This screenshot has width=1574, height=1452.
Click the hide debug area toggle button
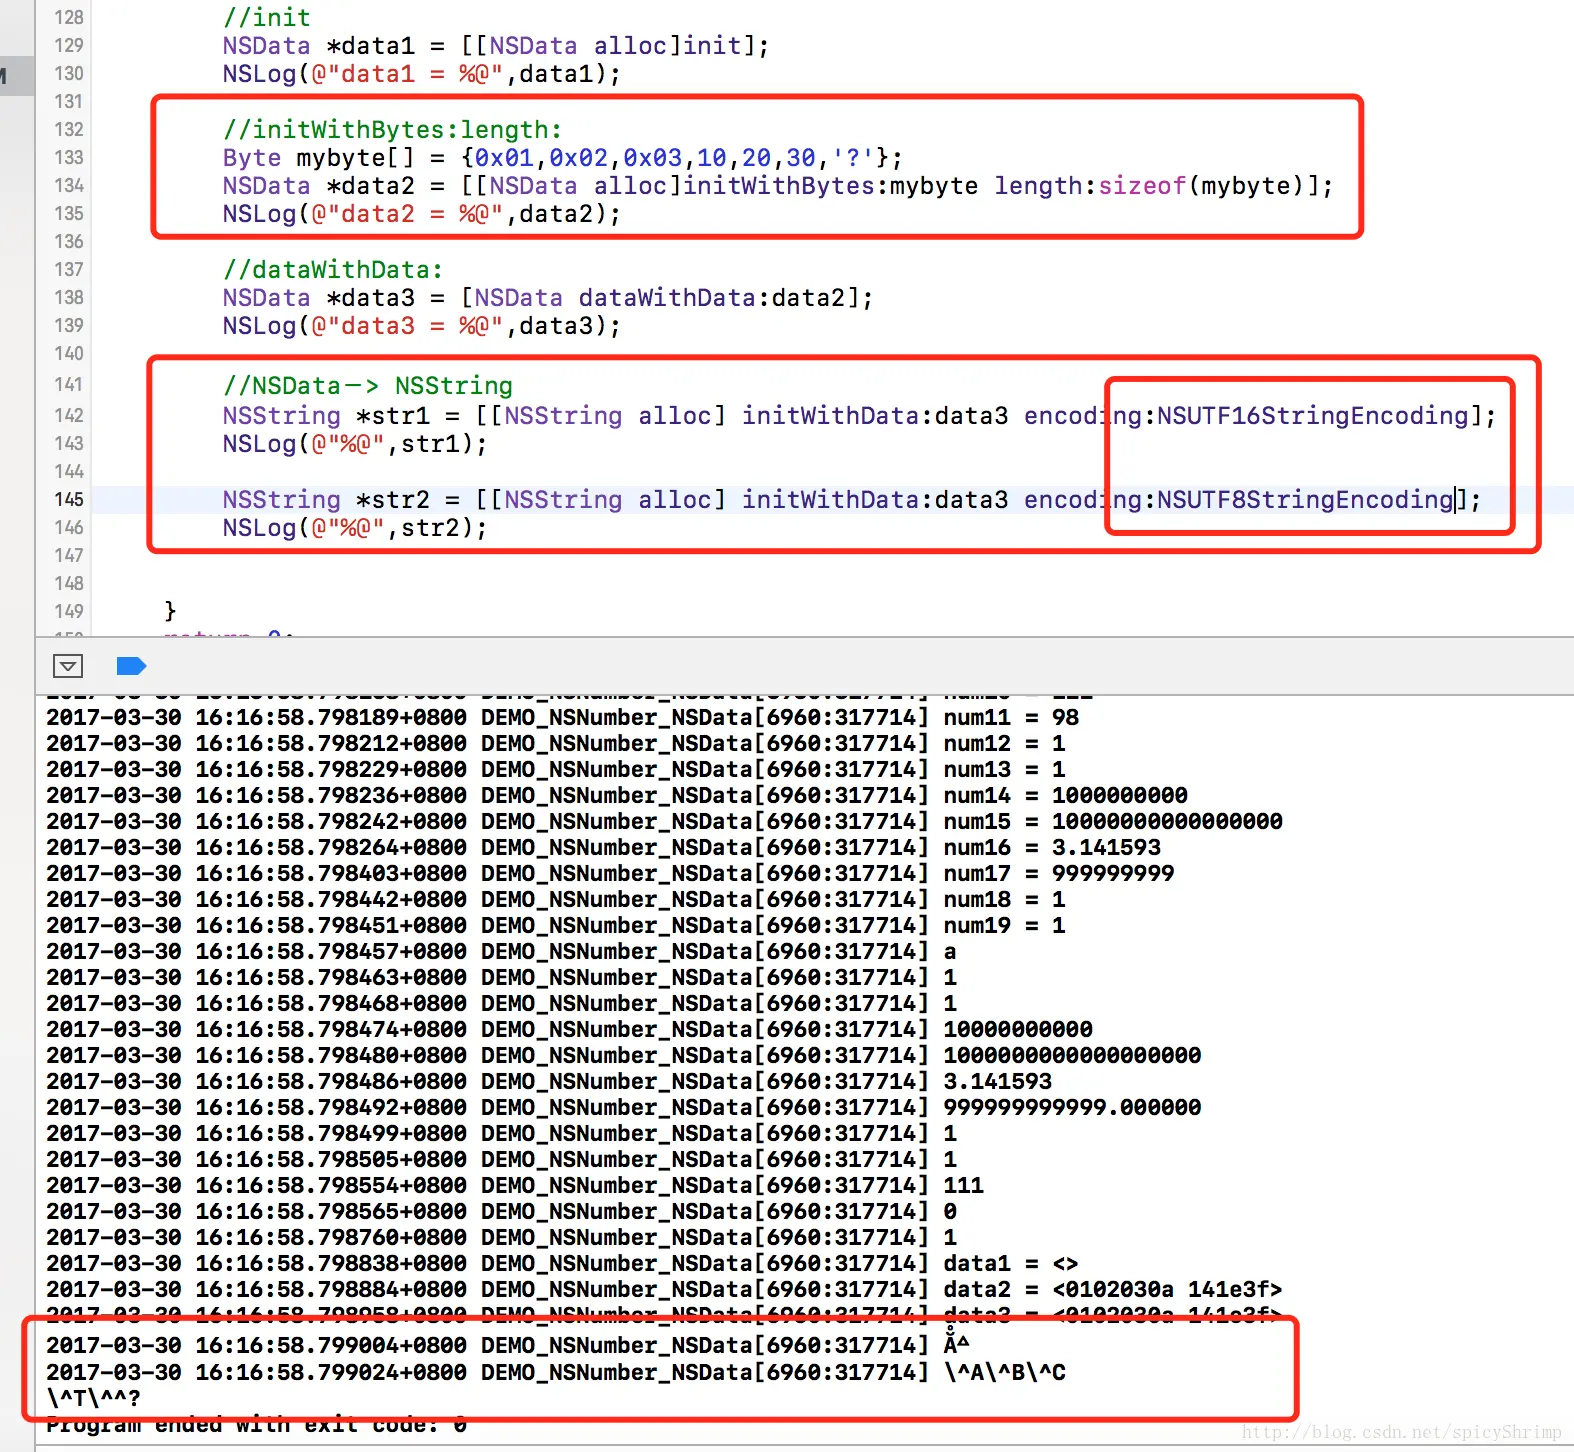click(68, 666)
